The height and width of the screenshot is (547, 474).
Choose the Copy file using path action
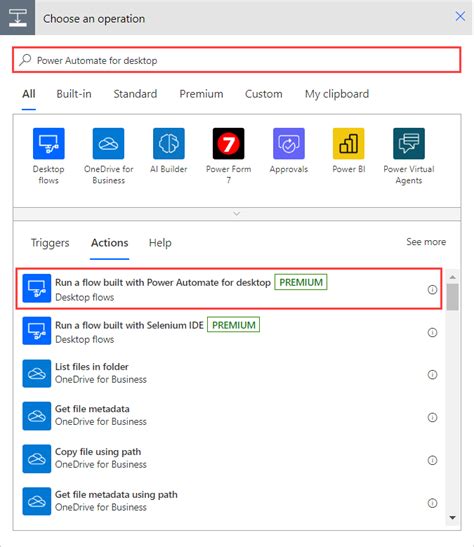(229, 459)
